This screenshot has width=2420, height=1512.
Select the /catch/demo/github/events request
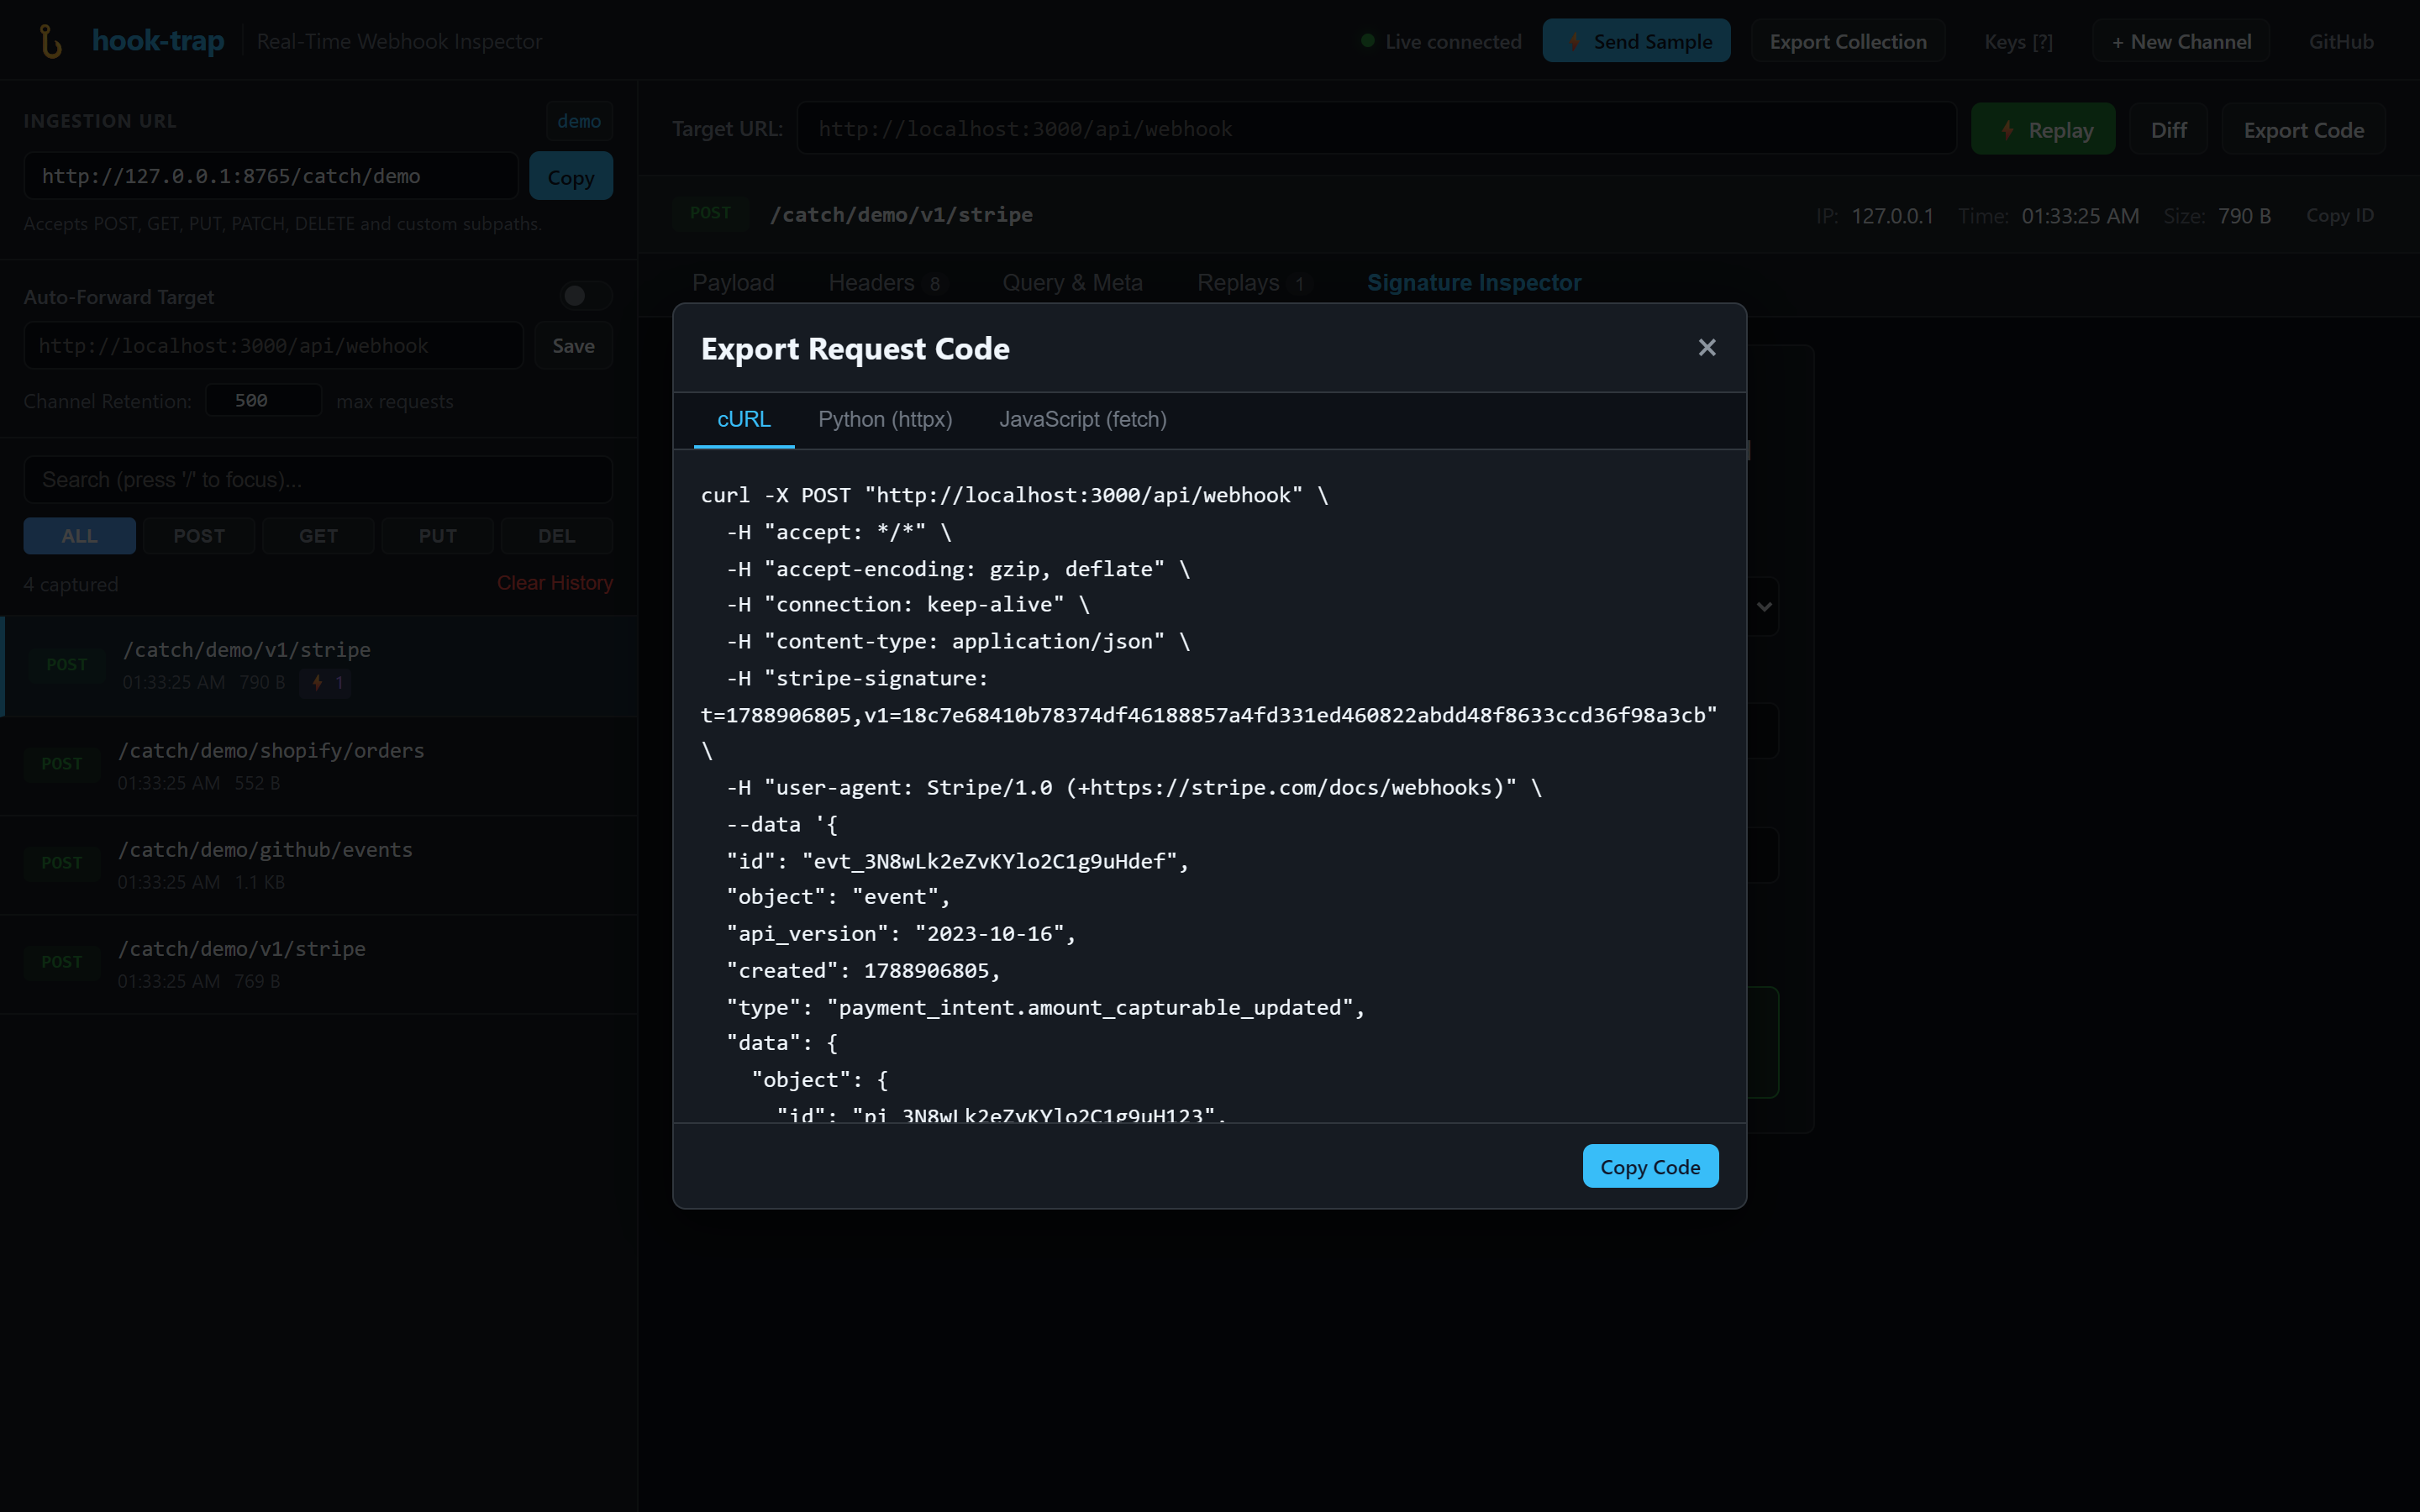(x=319, y=865)
